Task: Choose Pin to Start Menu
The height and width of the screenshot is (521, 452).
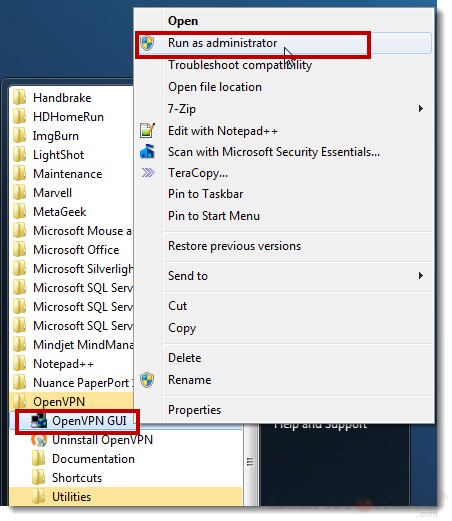Action: [214, 216]
